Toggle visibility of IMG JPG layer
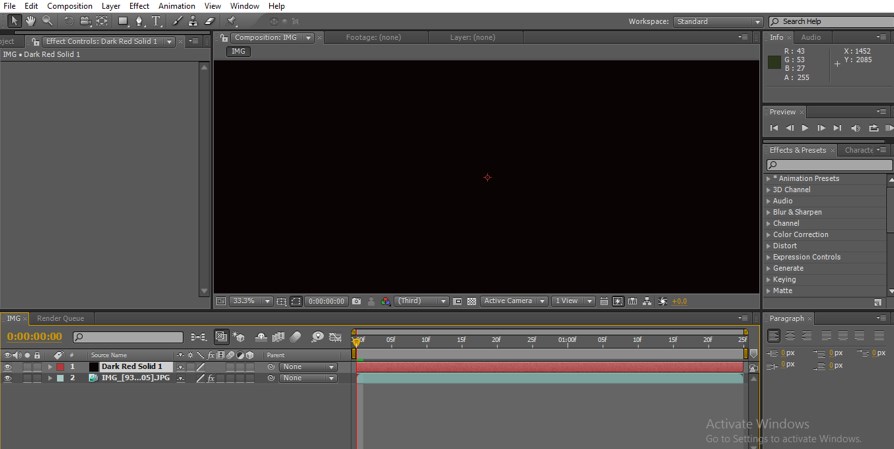The image size is (894, 449). tap(7, 379)
